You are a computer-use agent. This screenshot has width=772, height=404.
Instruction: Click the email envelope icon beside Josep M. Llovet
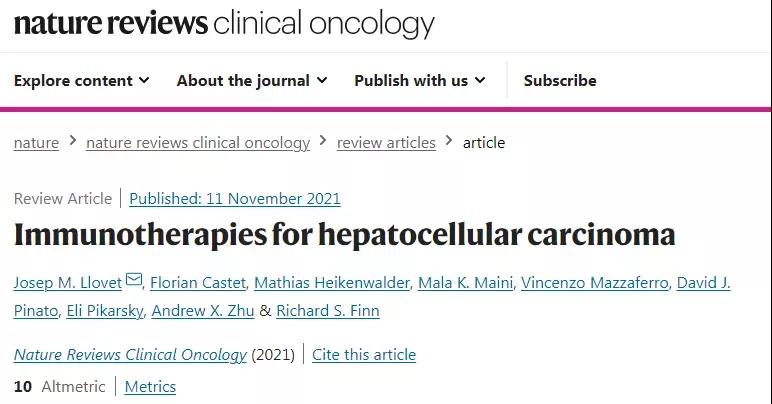pos(134,280)
